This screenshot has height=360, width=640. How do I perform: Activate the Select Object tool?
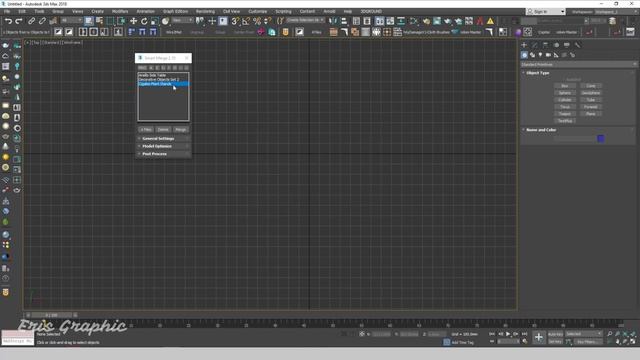pos(89,21)
